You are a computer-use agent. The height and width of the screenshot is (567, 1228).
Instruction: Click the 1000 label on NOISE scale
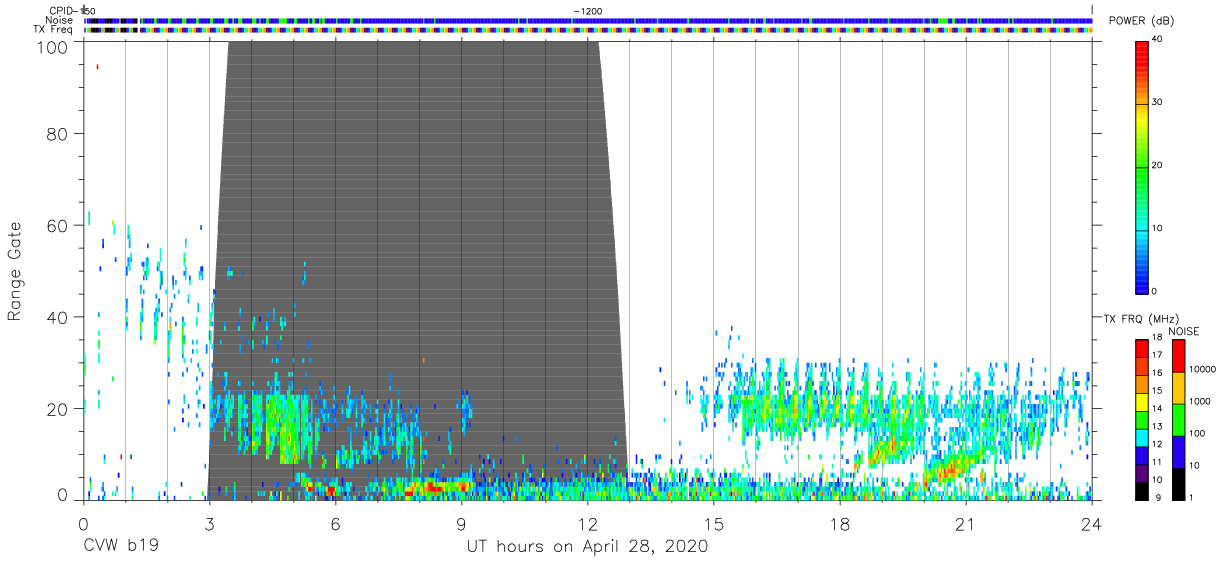click(1202, 401)
